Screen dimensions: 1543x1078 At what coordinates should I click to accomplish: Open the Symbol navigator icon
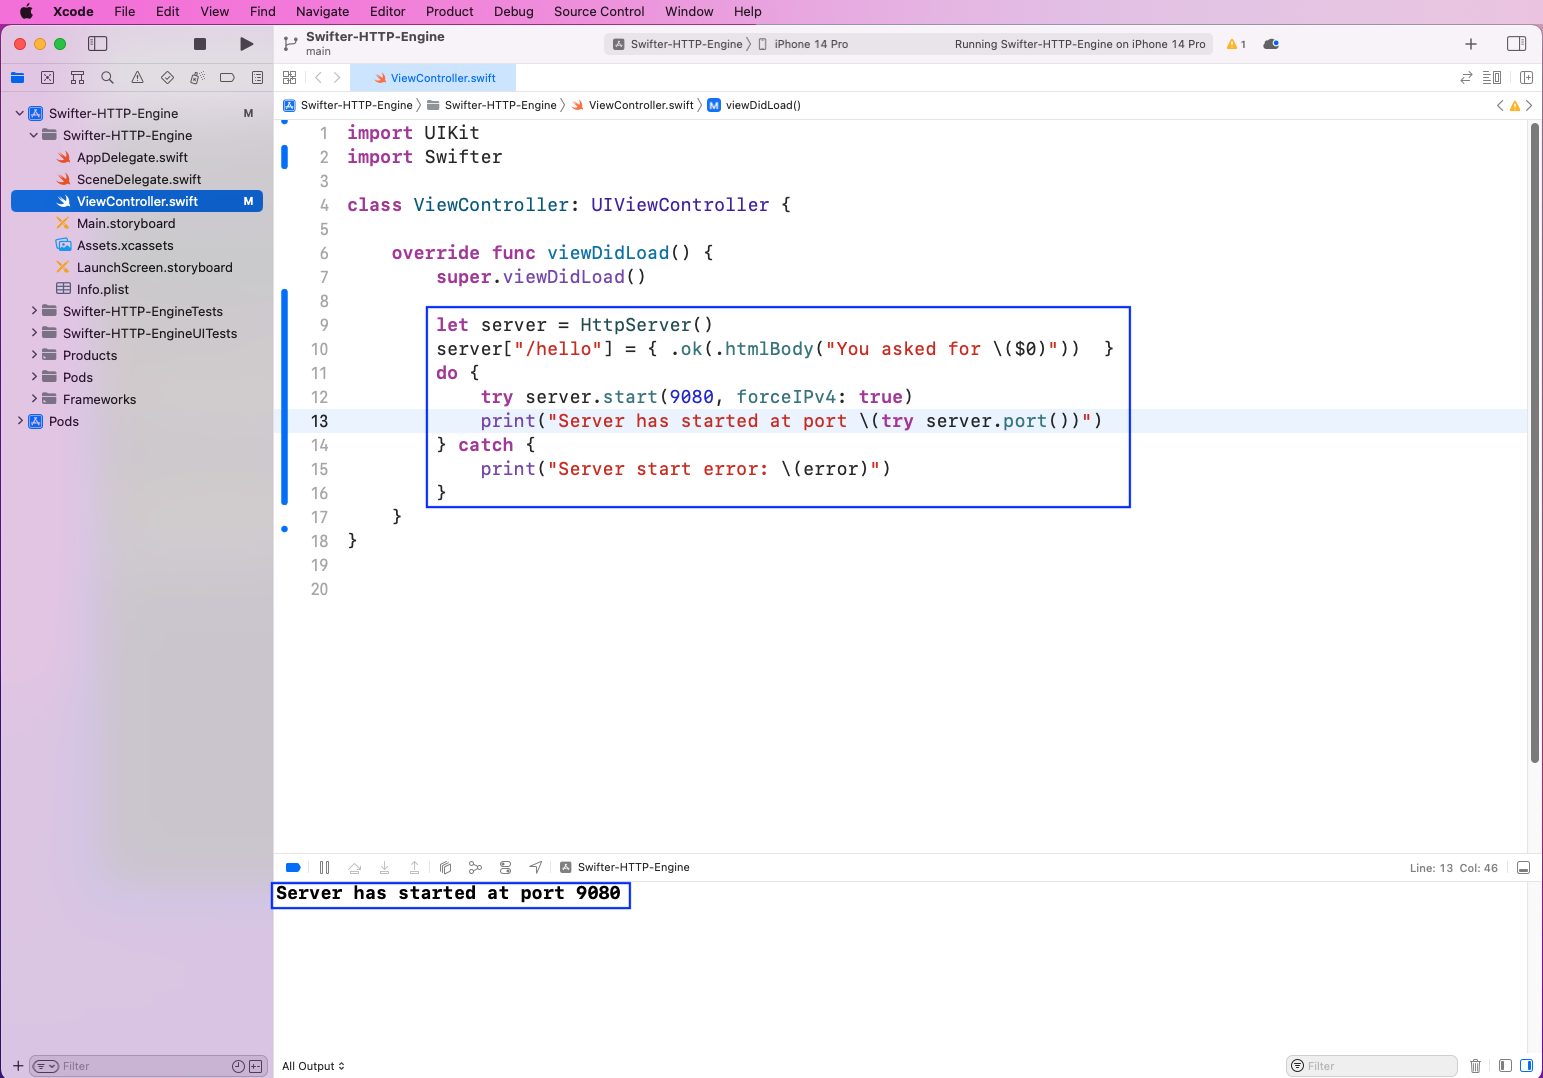pyautogui.click(x=77, y=78)
